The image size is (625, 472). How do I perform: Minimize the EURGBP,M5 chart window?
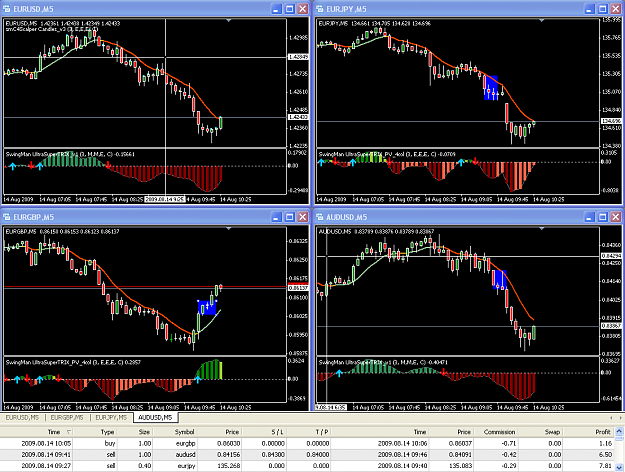click(x=277, y=217)
